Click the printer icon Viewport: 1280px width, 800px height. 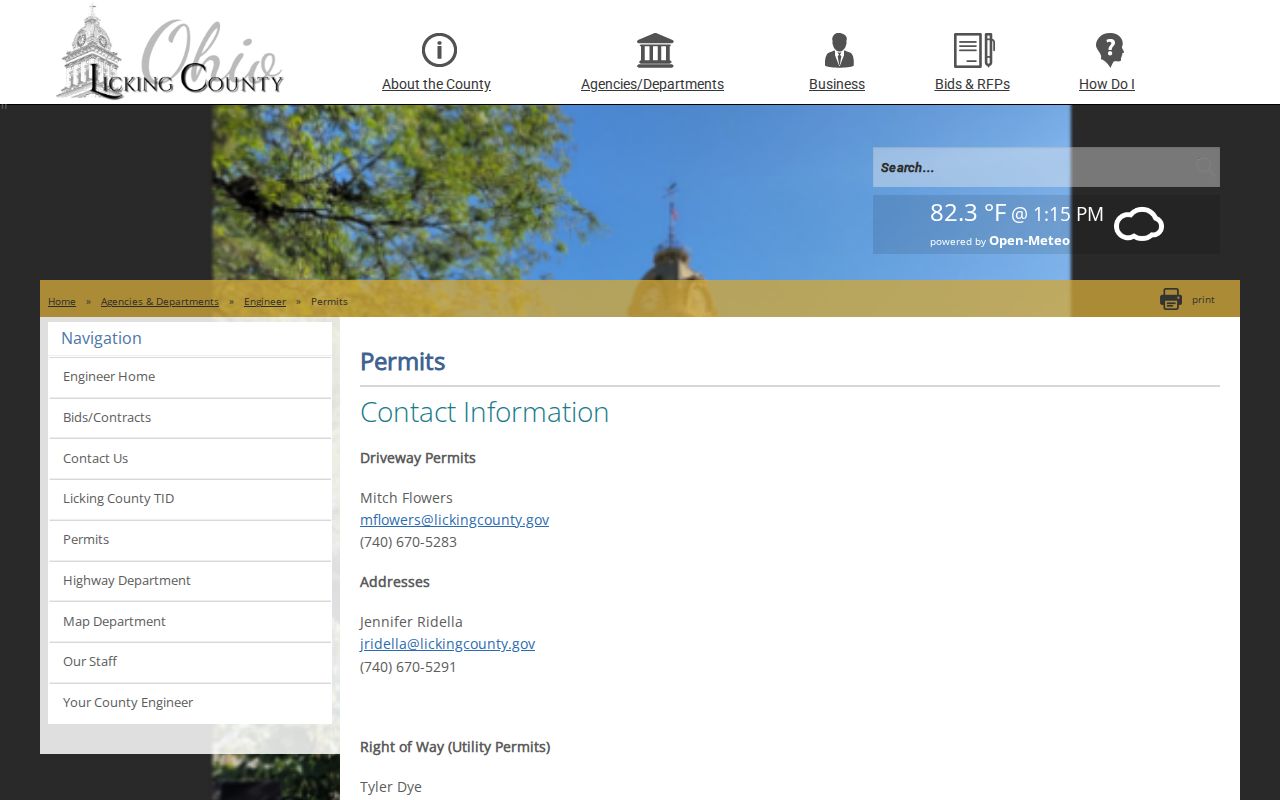[1171, 299]
